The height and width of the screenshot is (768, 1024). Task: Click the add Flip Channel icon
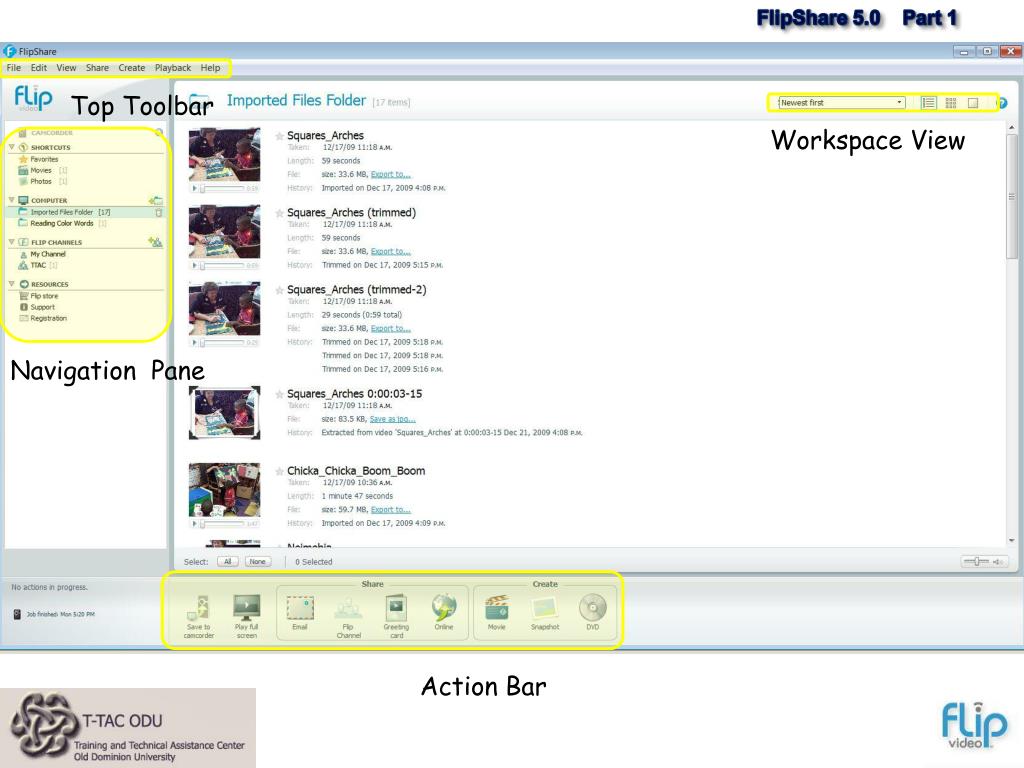[x=155, y=242]
